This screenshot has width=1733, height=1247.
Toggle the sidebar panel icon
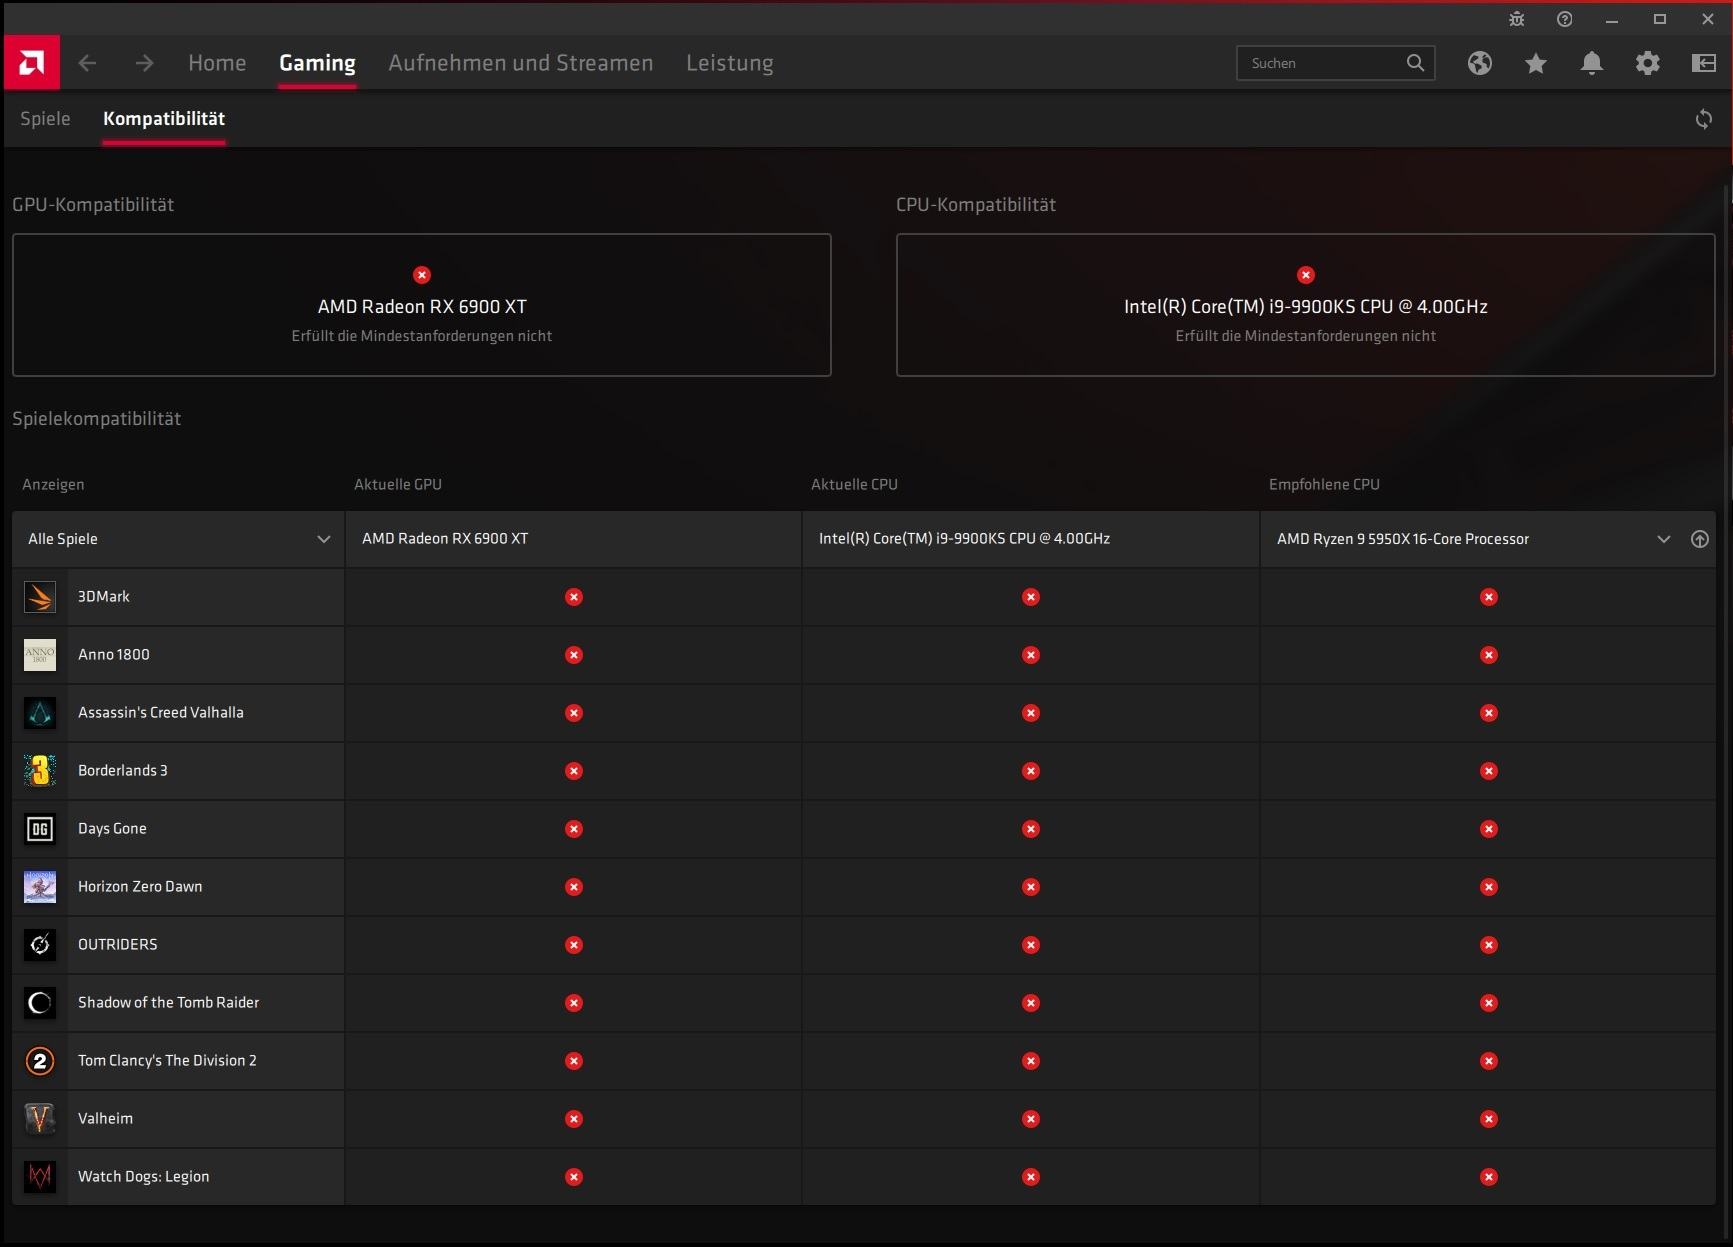[1704, 63]
